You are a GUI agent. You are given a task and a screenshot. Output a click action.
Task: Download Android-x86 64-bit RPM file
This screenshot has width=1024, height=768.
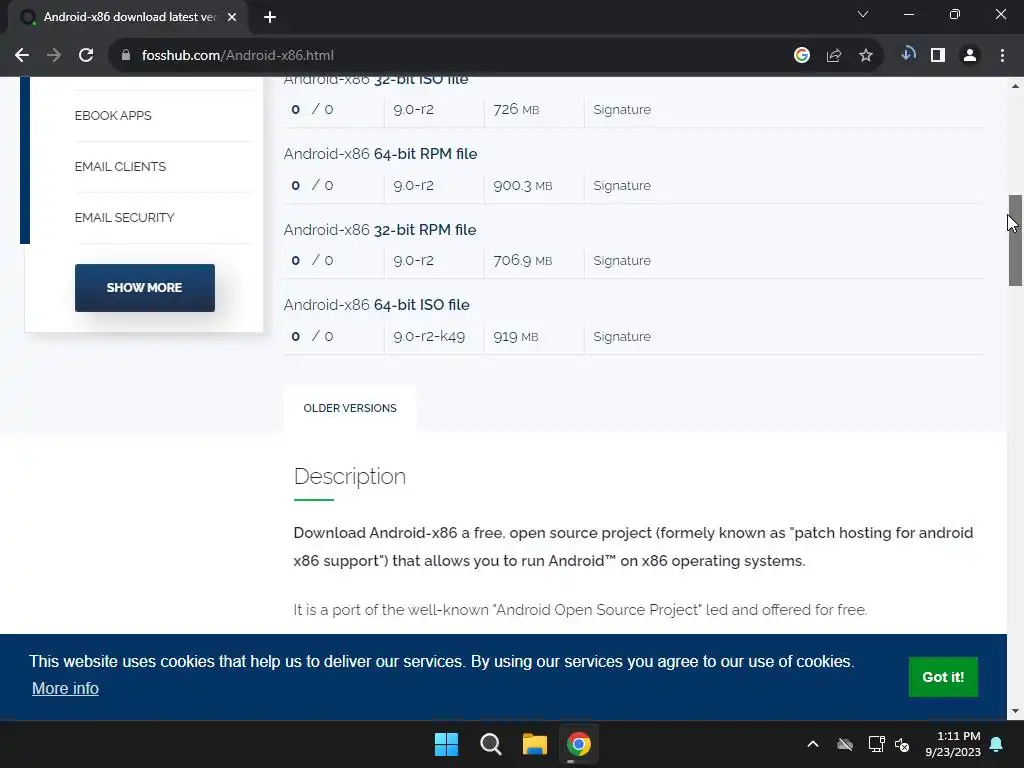[x=380, y=154]
